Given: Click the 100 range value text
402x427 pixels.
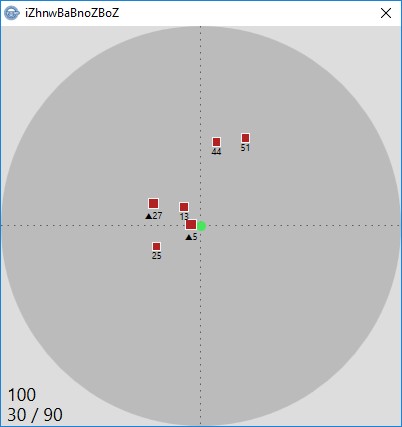Looking at the screenshot, I should click(22, 395).
